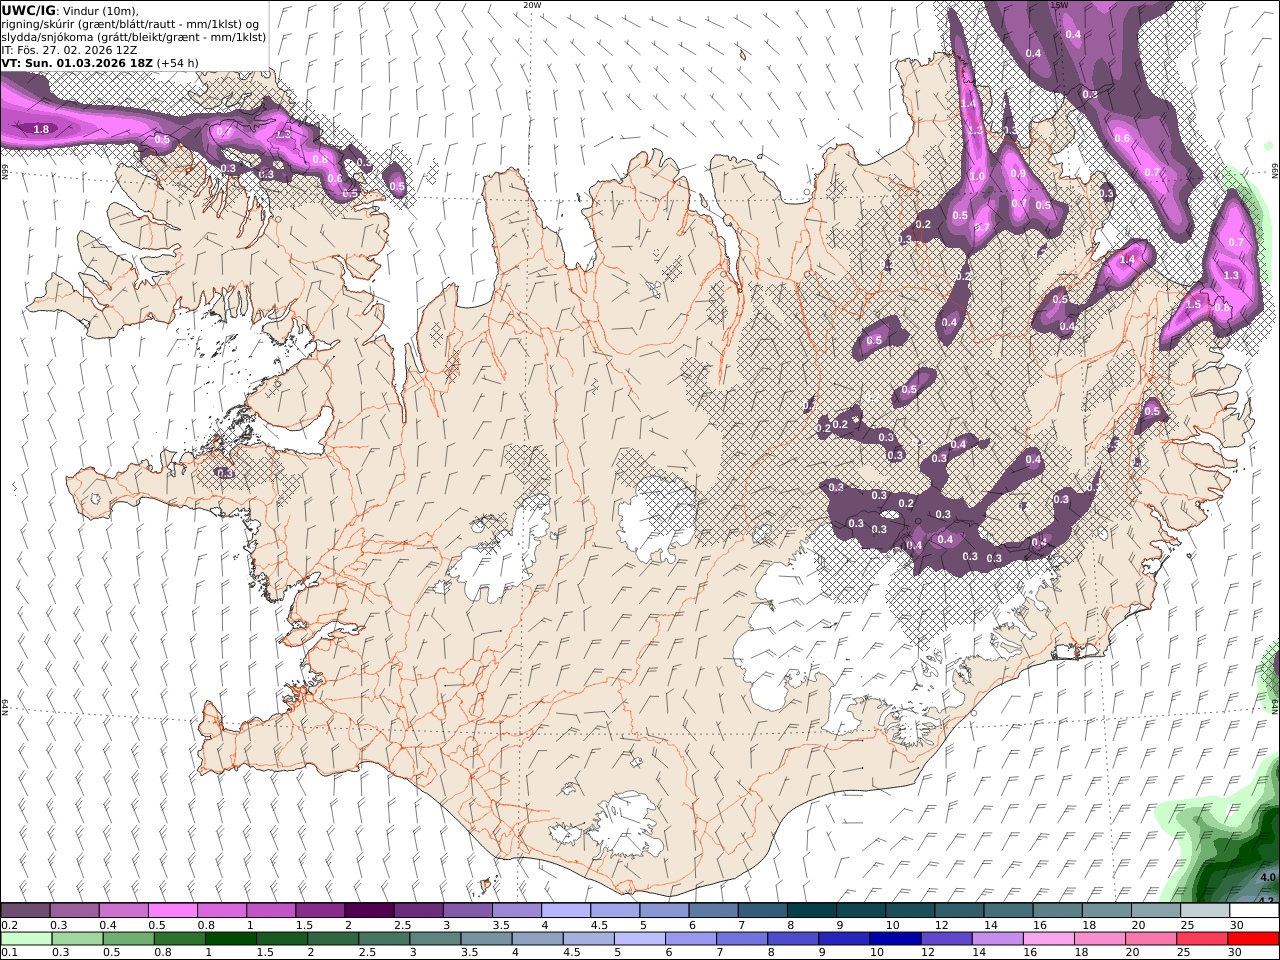Click the 'slydda/snjókoma' description line
Viewport: 1280px width, 960px height.
[x=133, y=37]
